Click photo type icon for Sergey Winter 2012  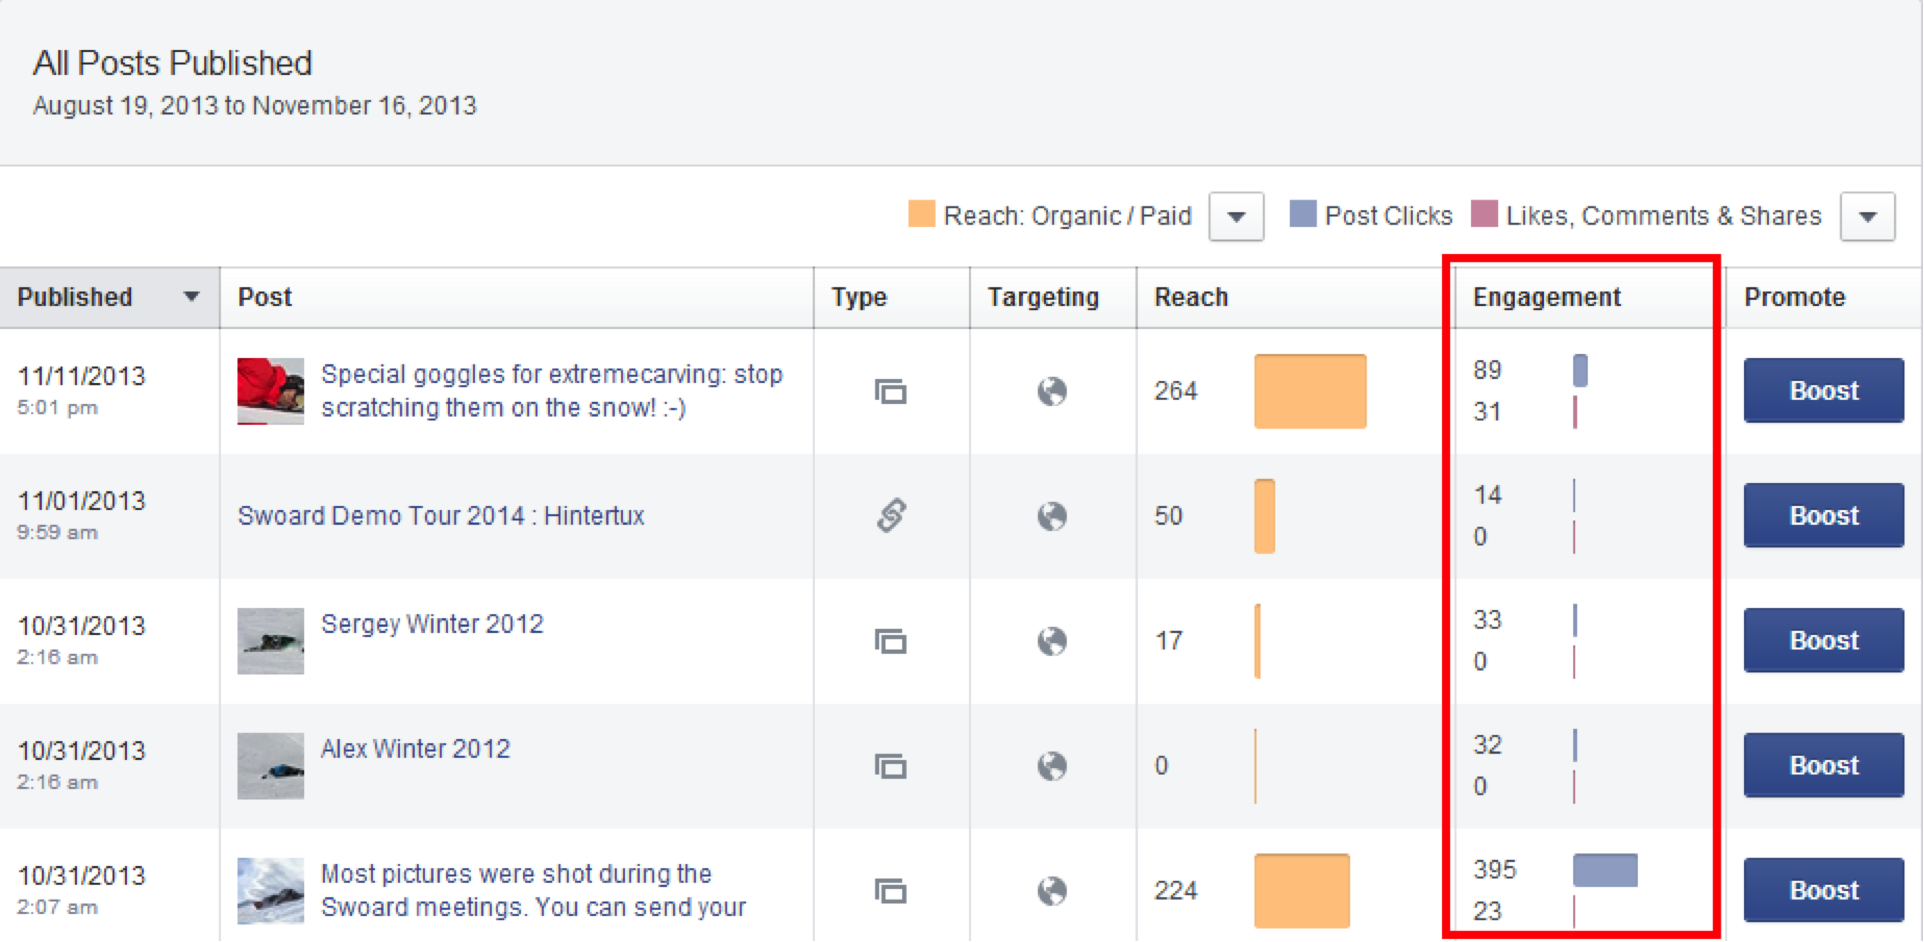pyautogui.click(x=890, y=641)
